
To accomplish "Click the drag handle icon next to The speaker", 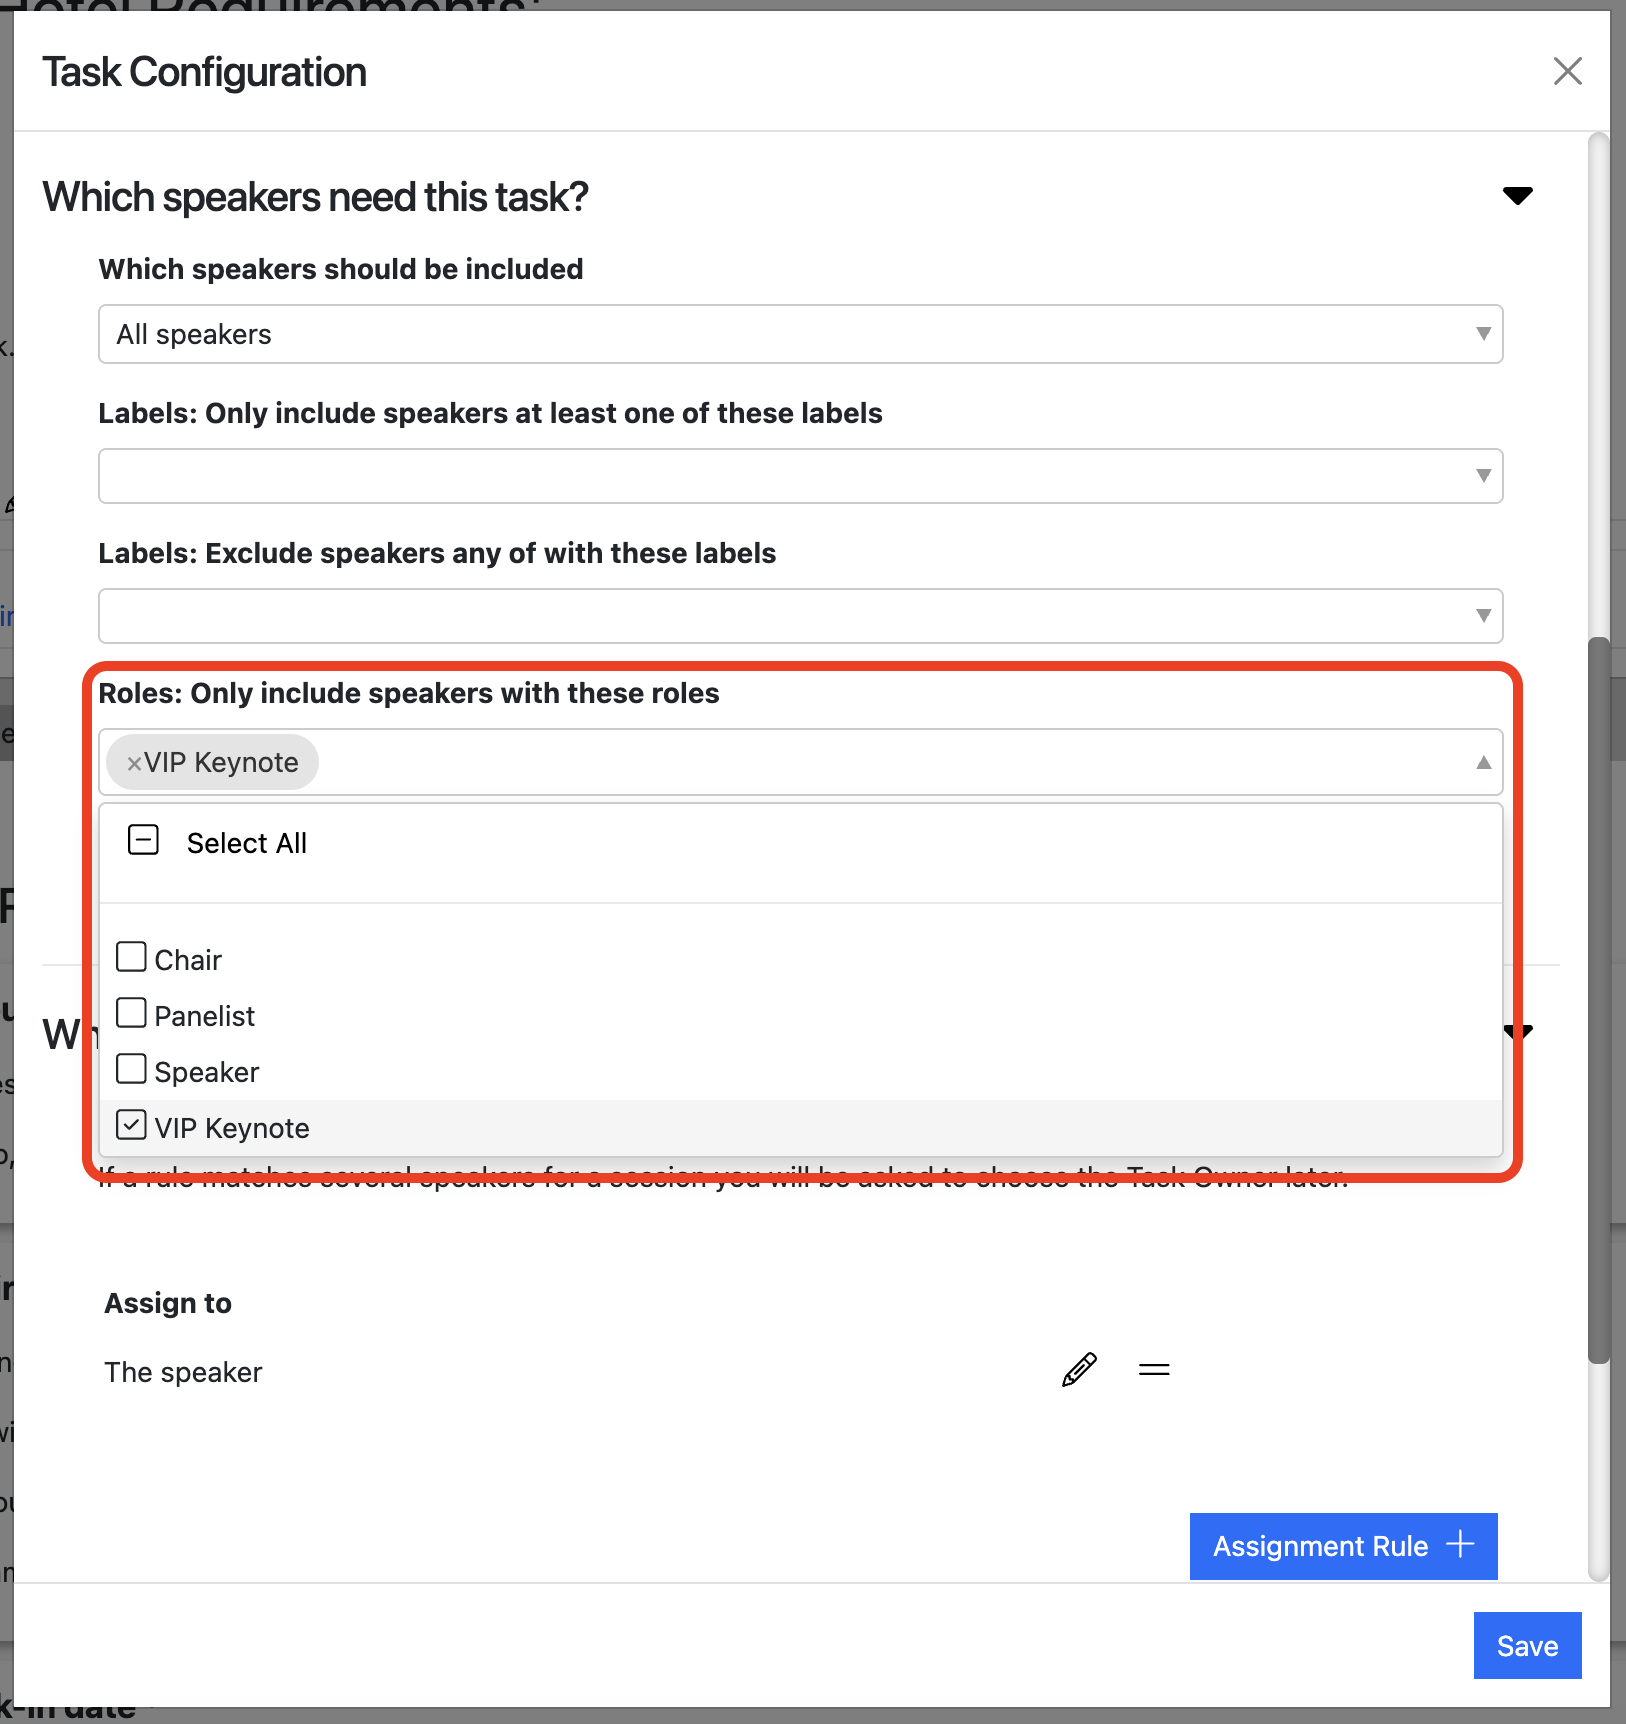I will [x=1154, y=1369].
